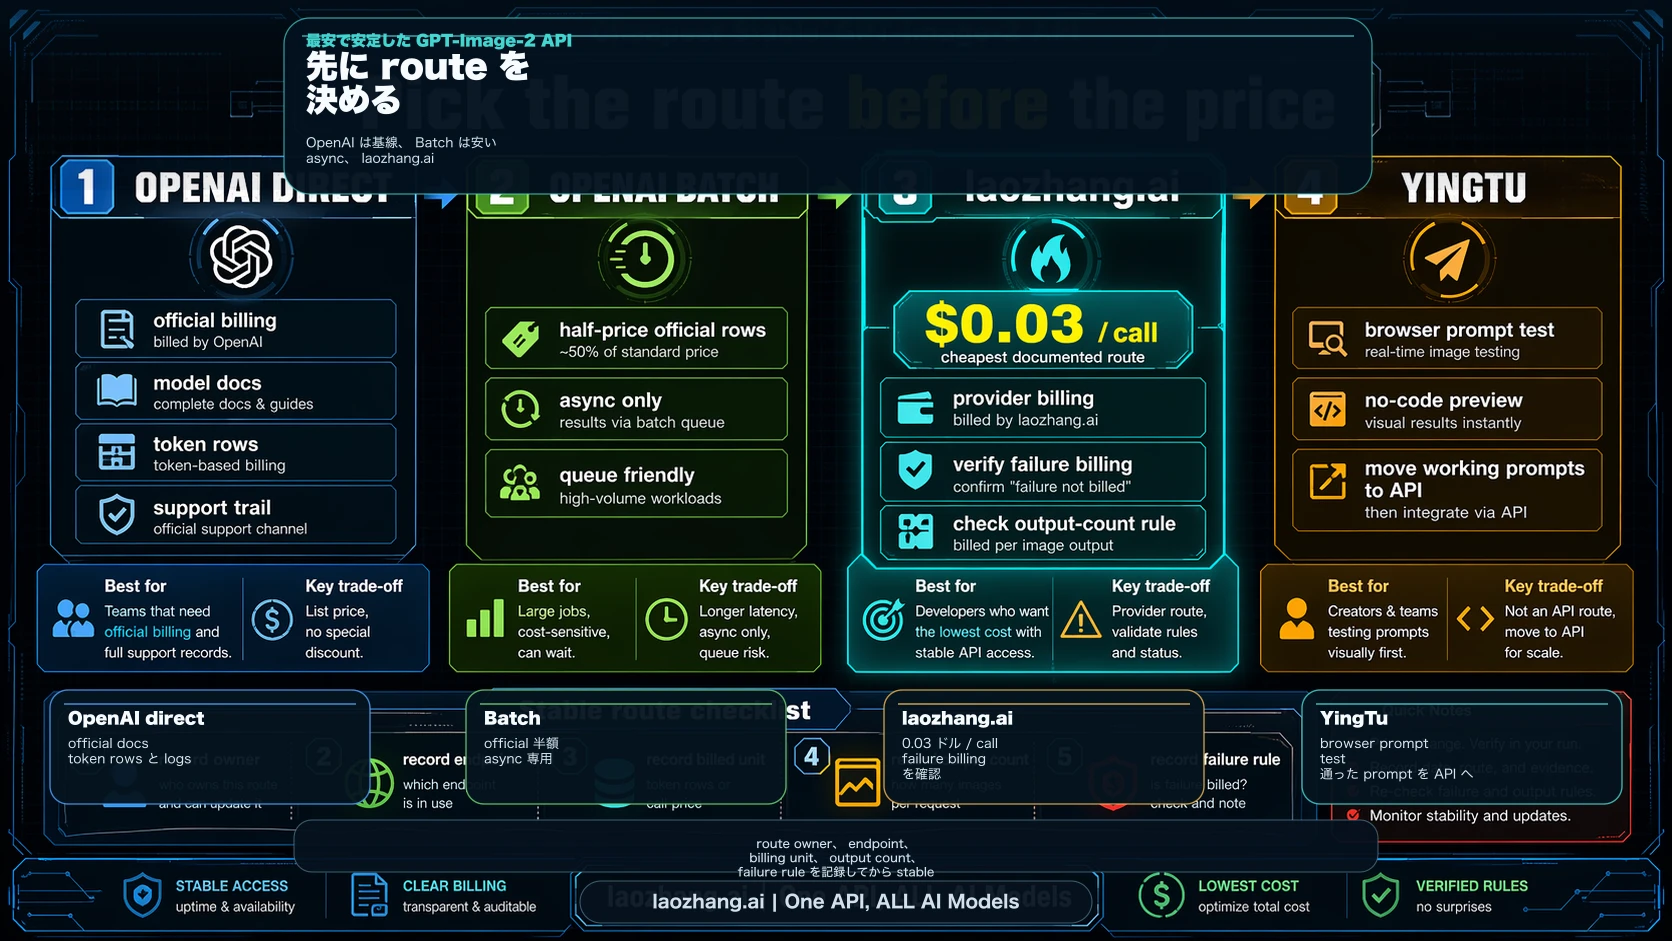Select the YINGTU column header
Viewport: 1672px width, 941px height.
click(1463, 188)
